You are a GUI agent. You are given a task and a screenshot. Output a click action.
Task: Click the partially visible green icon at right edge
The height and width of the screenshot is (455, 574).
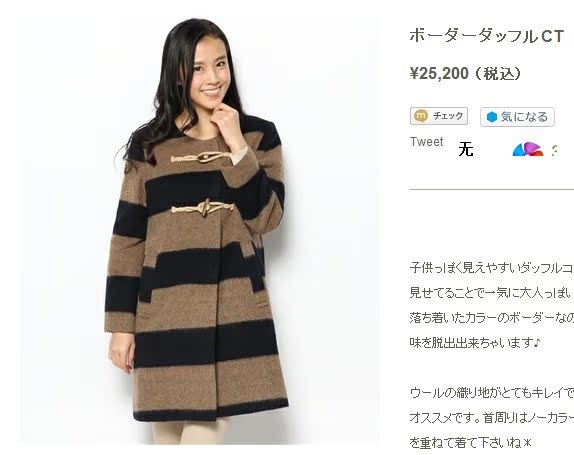[x=555, y=150]
